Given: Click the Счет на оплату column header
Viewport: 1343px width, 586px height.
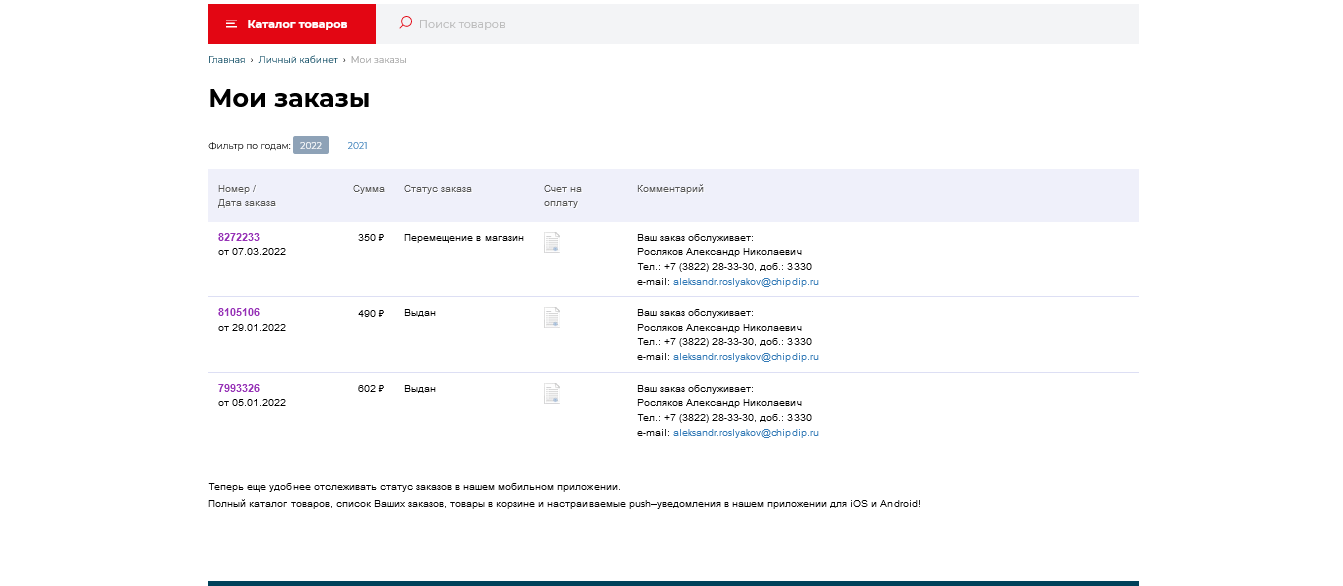Looking at the screenshot, I should click(562, 195).
